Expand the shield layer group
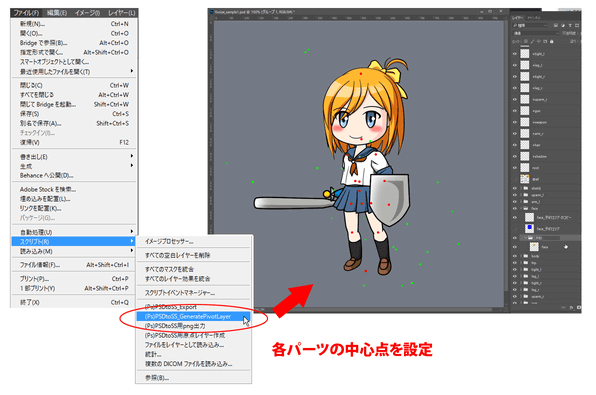Viewport: 596px width, 395px height. point(521,188)
